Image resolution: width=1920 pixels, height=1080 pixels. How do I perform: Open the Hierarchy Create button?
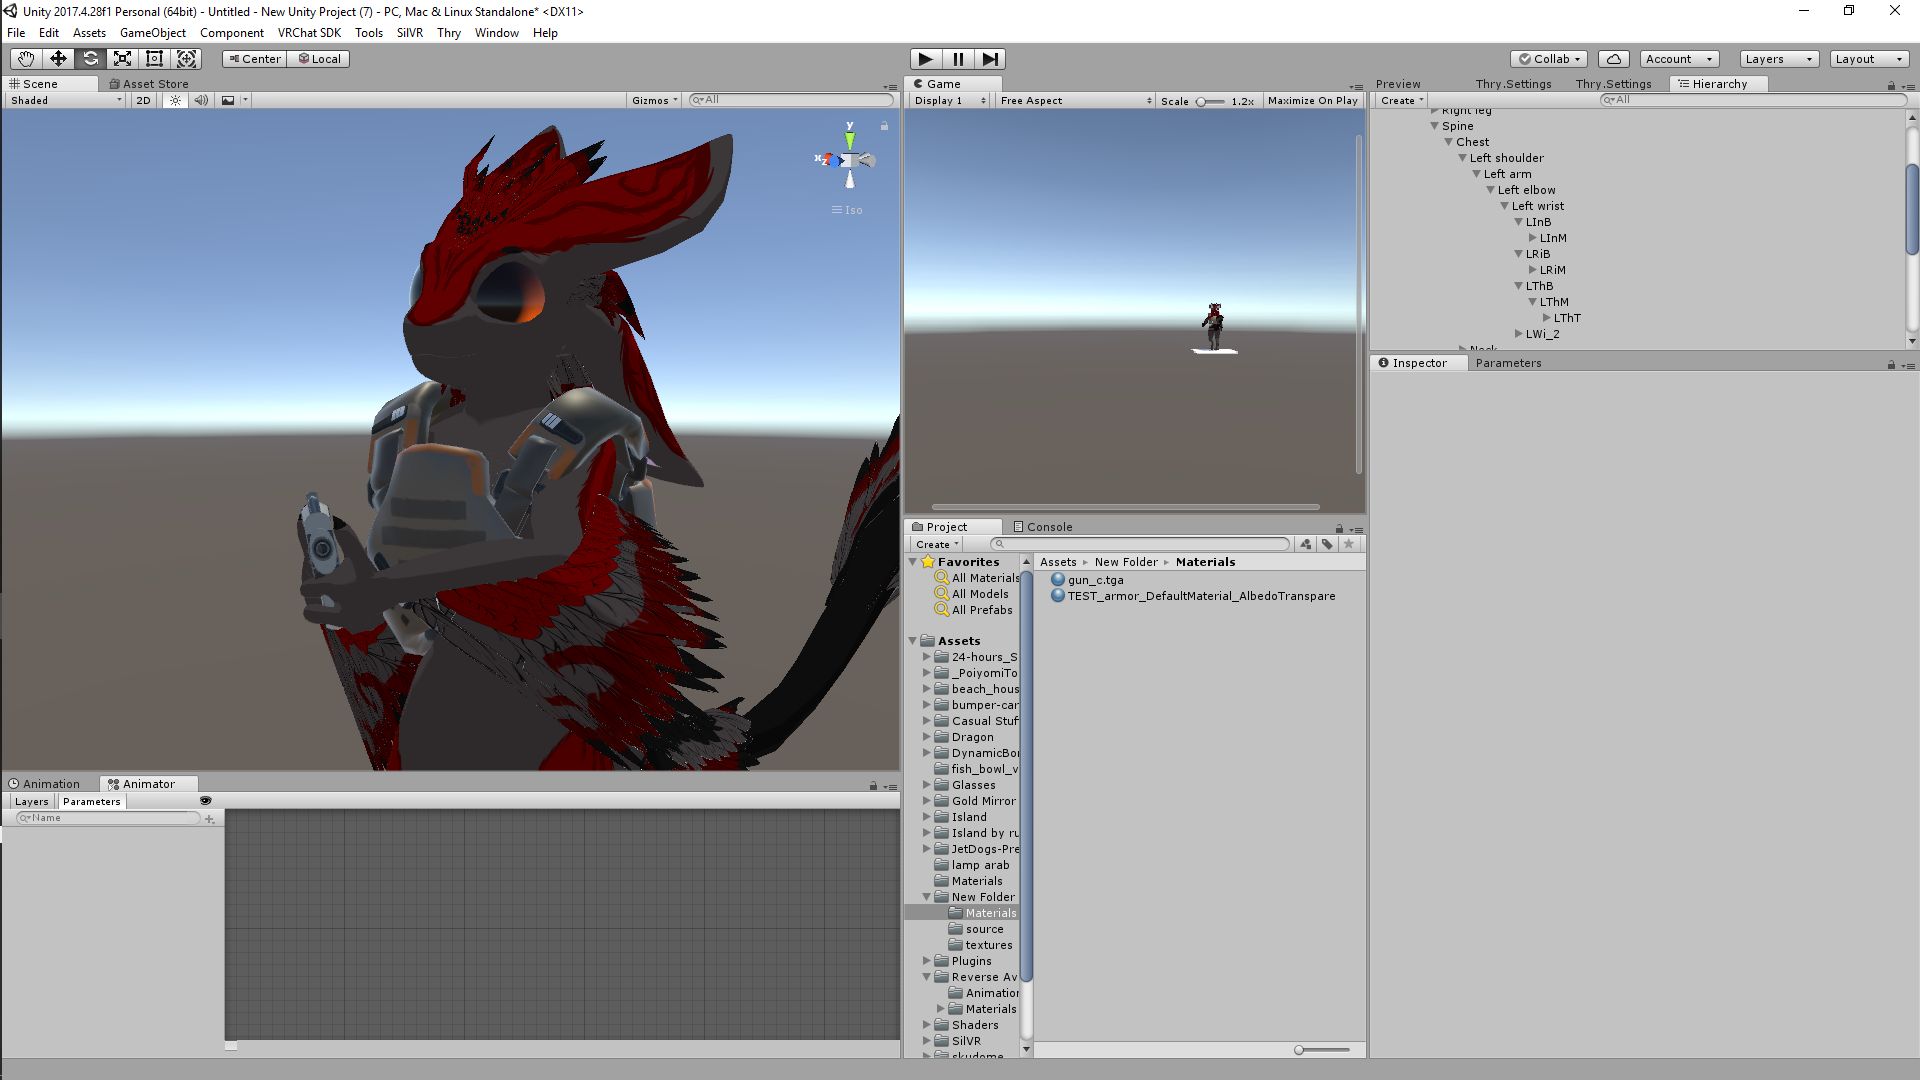click(x=1402, y=100)
